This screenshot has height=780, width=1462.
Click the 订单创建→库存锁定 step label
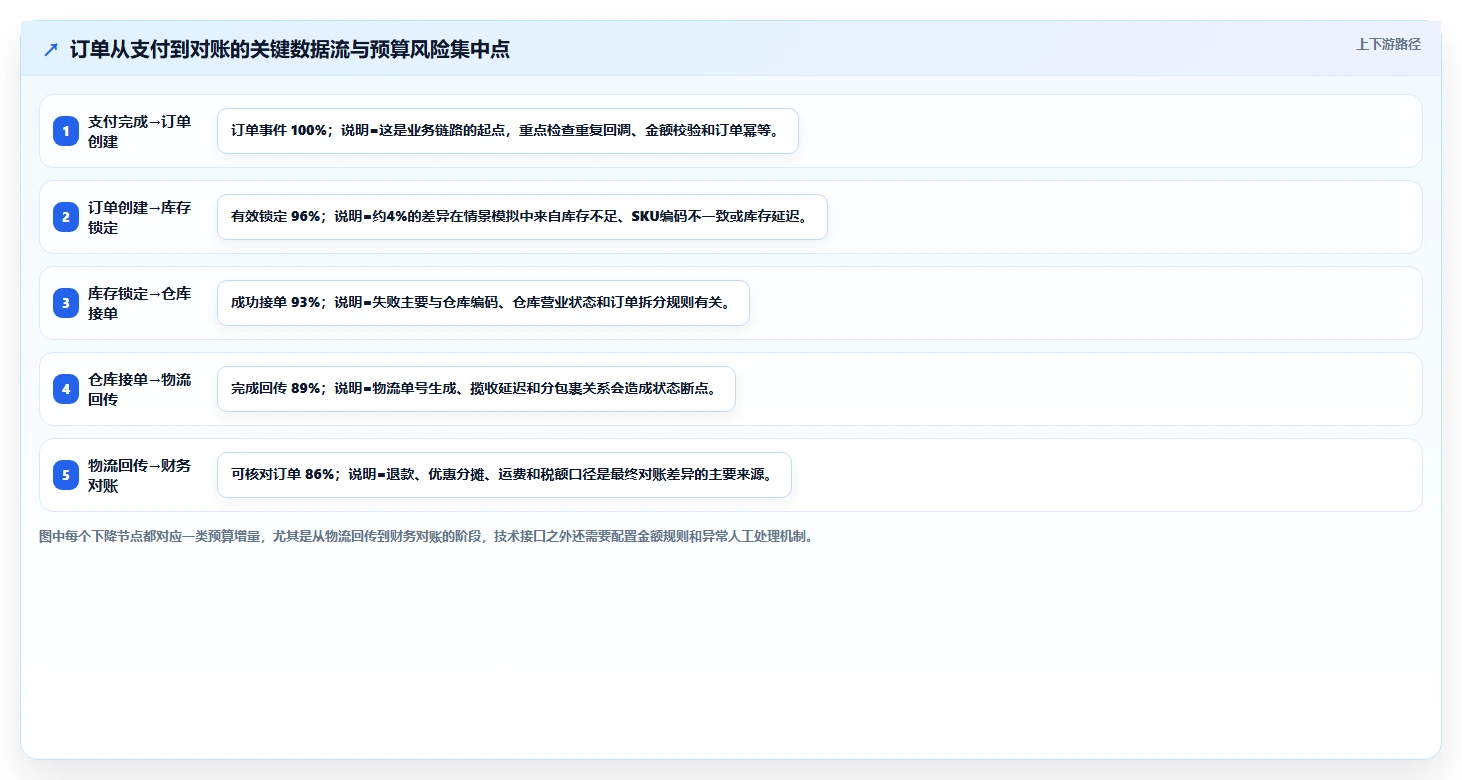pyautogui.click(x=140, y=217)
